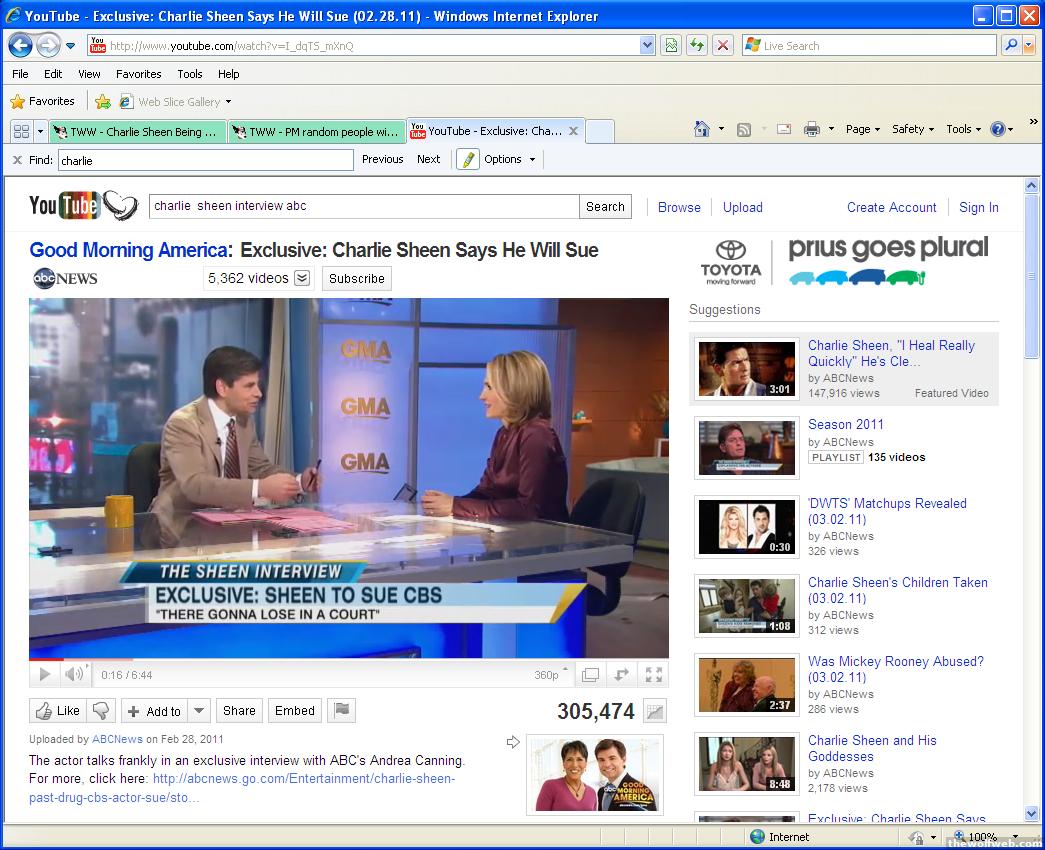Open a new blank tab

click(600, 131)
